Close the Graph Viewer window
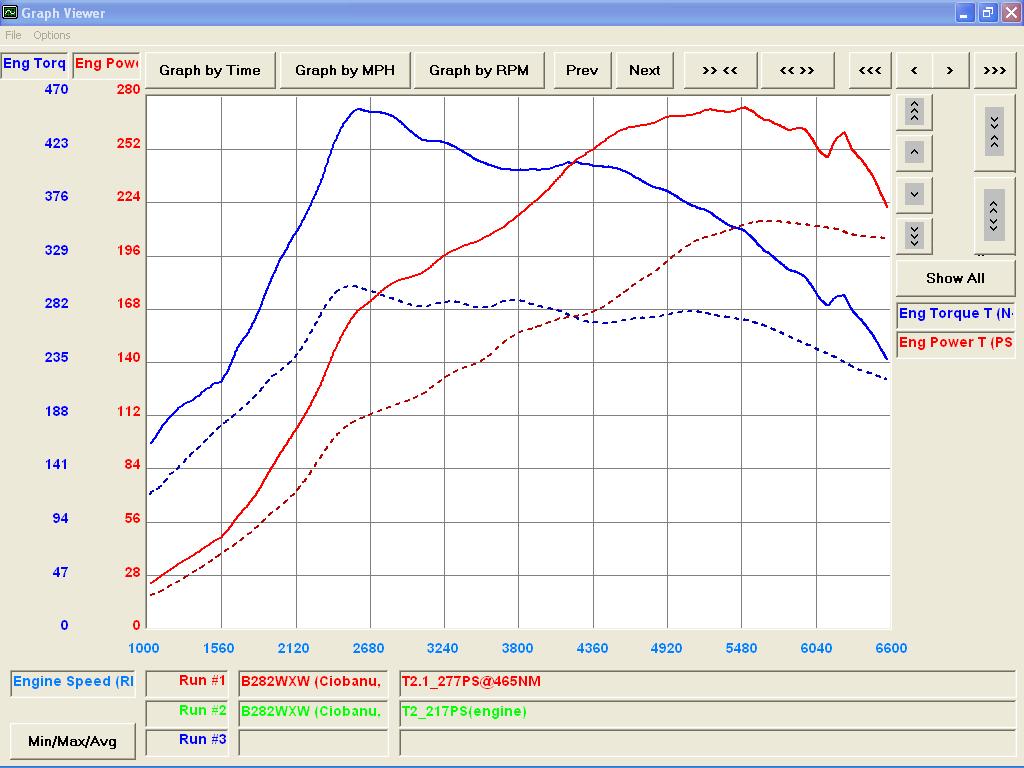1024x768 pixels. (1011, 12)
